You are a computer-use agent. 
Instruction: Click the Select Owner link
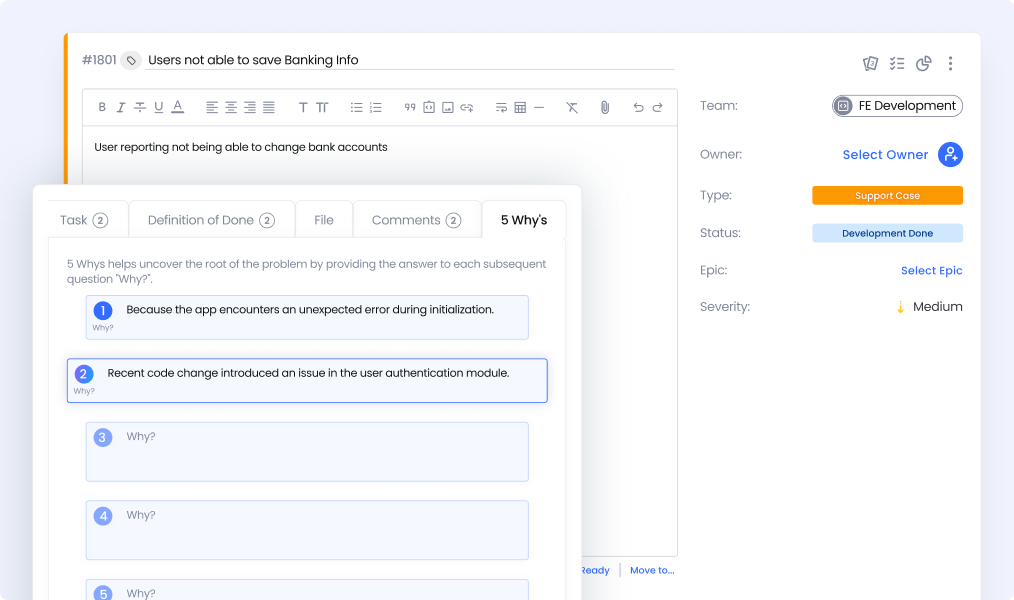pyautogui.click(x=885, y=155)
